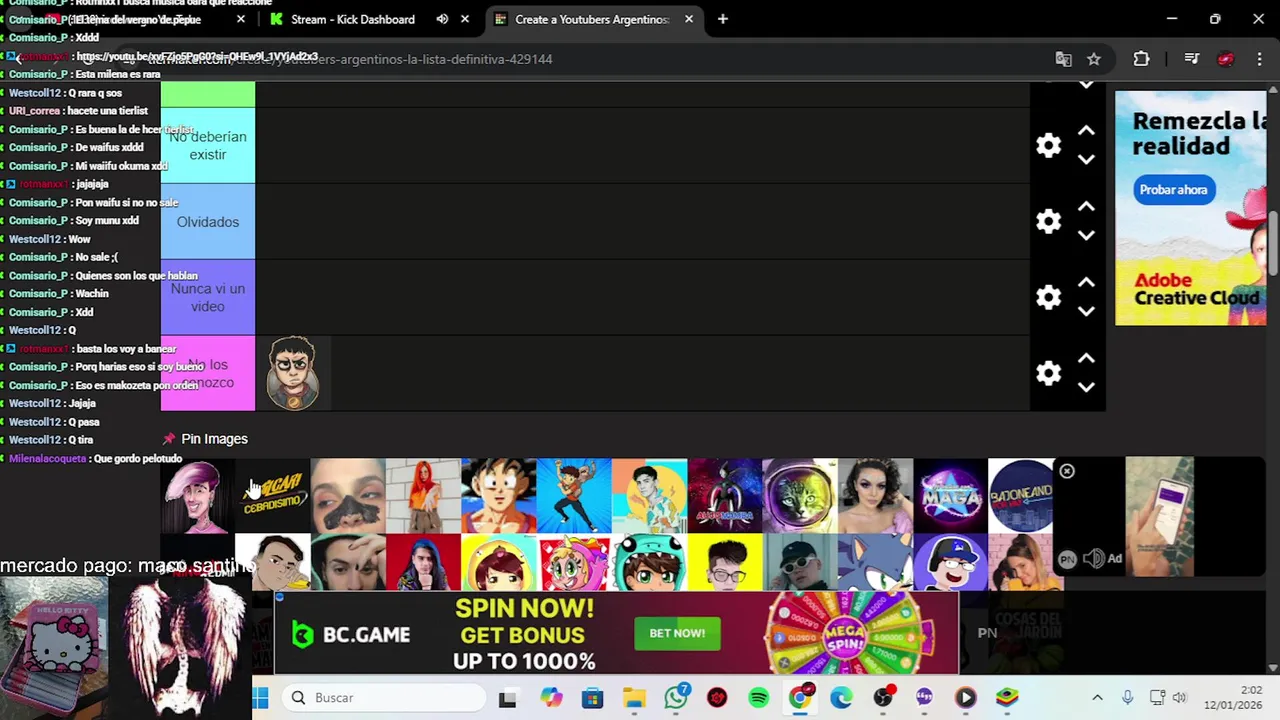Bookmark this page with the star
1280x720 pixels.
point(1094,59)
